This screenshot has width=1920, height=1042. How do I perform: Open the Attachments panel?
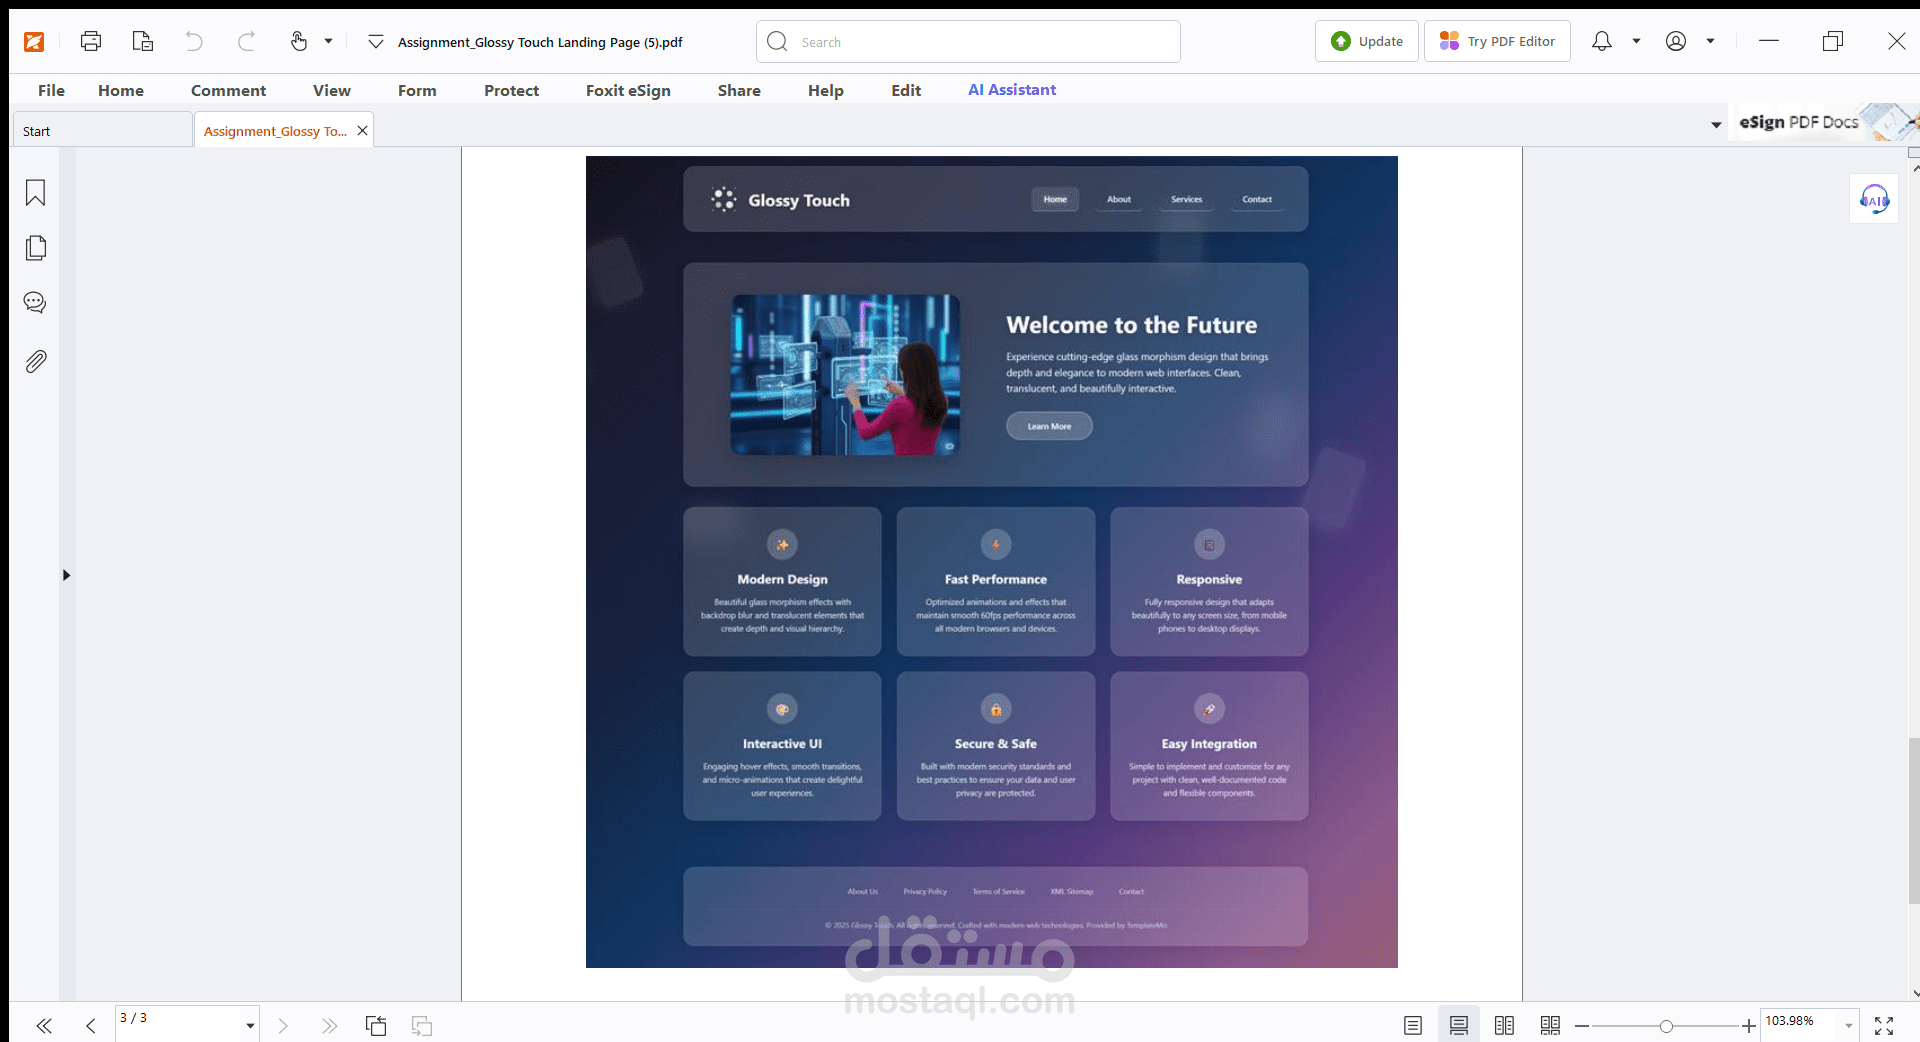coord(35,361)
